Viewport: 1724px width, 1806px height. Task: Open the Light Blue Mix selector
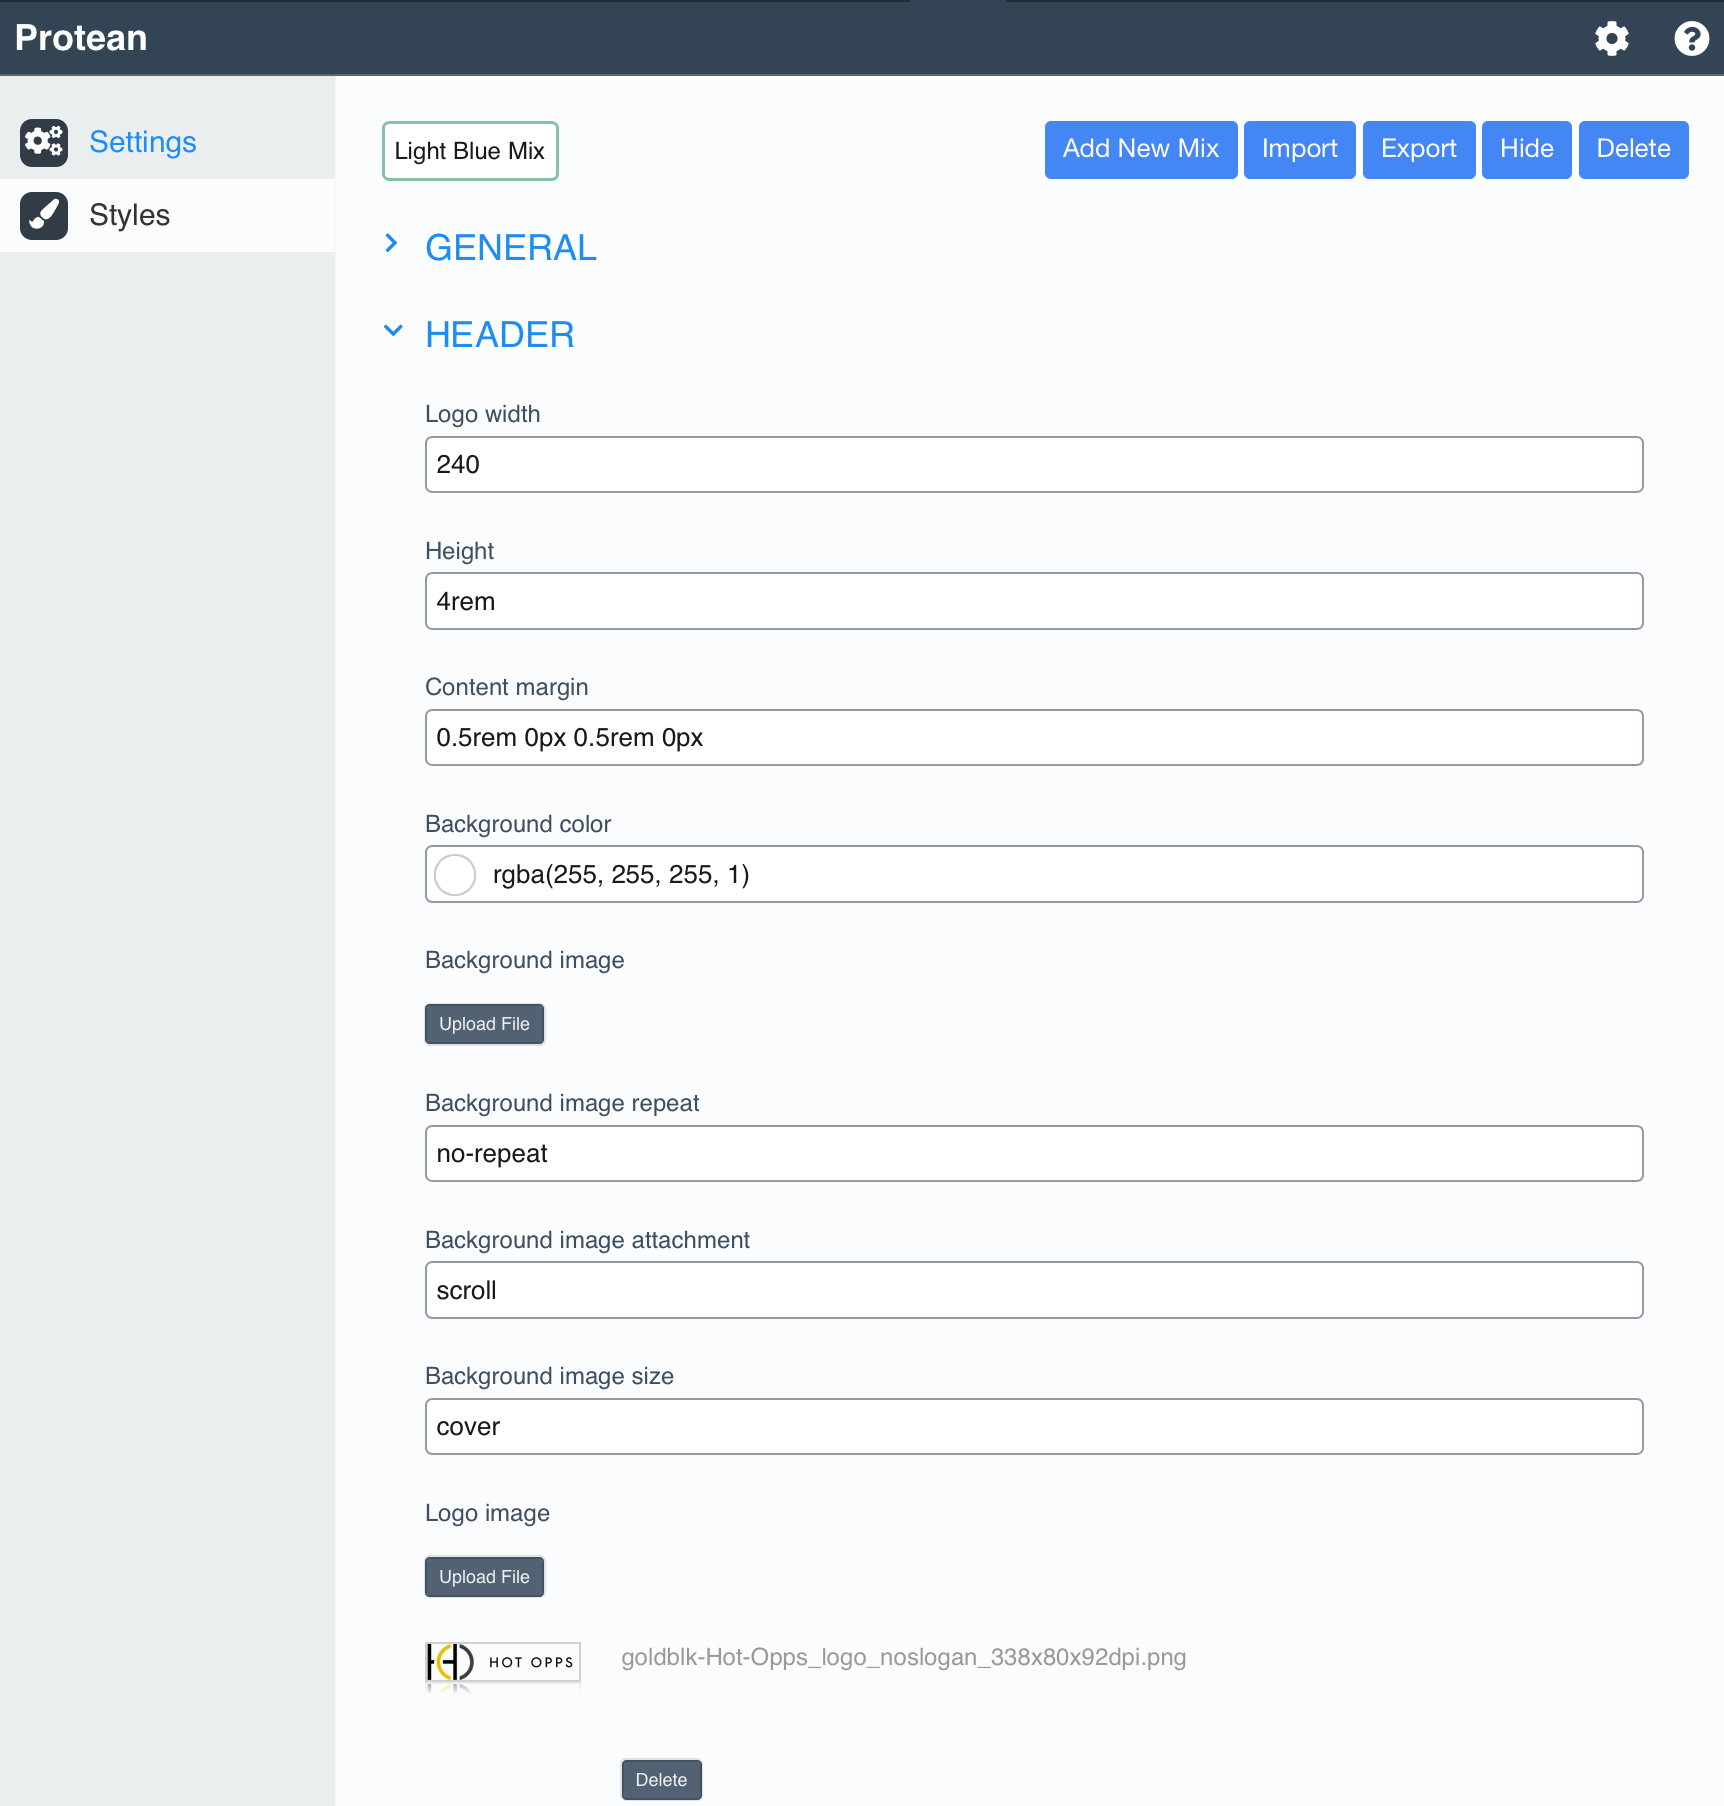click(470, 151)
